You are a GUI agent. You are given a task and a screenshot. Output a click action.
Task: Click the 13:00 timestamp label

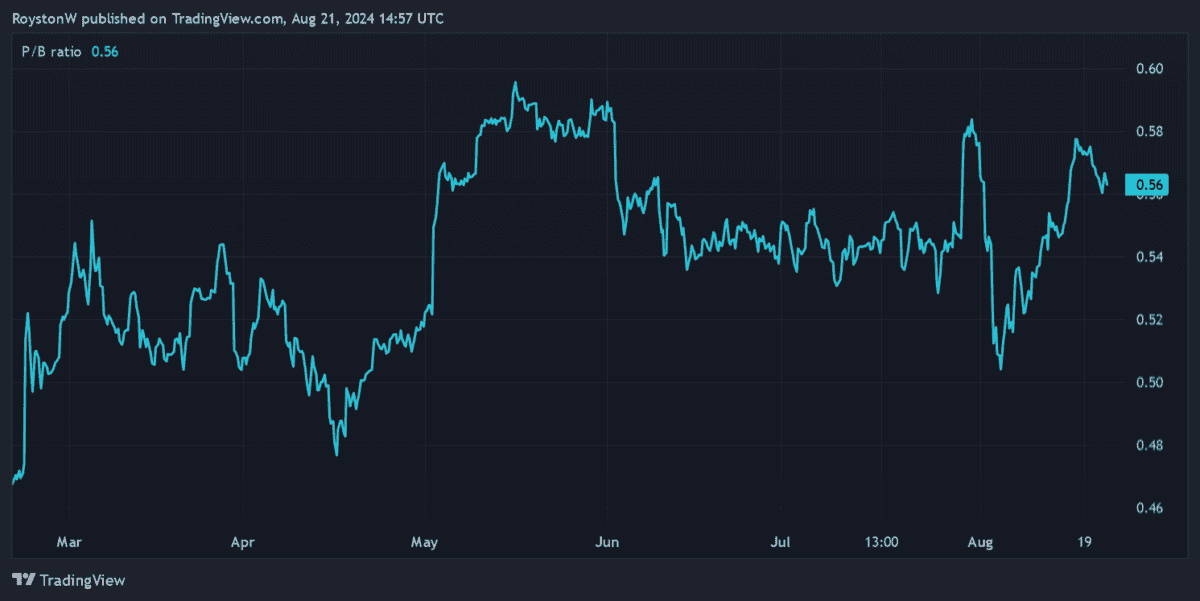coord(881,542)
